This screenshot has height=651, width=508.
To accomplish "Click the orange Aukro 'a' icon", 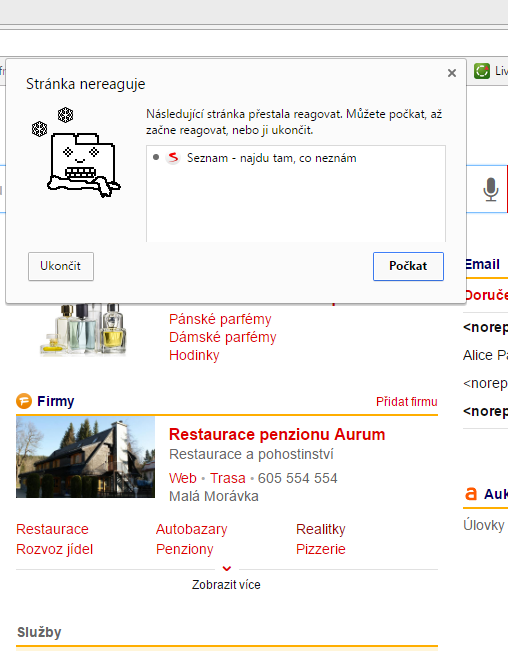I will tap(471, 494).
